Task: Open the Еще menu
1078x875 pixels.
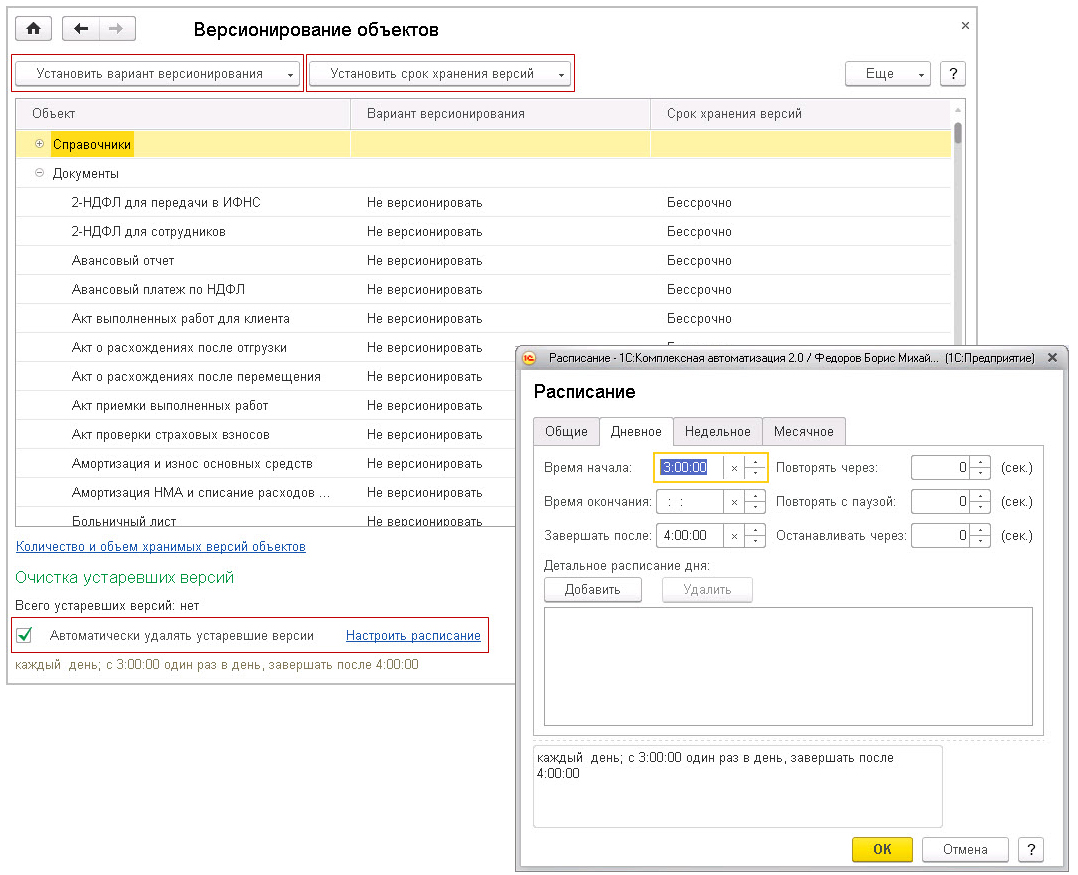Action: [888, 74]
